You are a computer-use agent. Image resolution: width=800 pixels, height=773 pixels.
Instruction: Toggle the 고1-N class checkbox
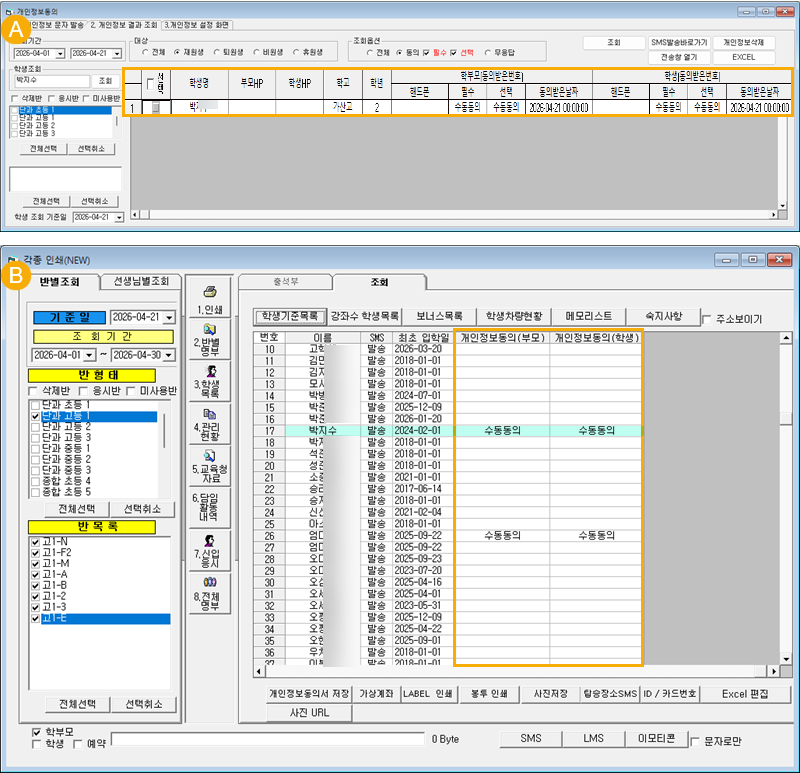(x=37, y=542)
